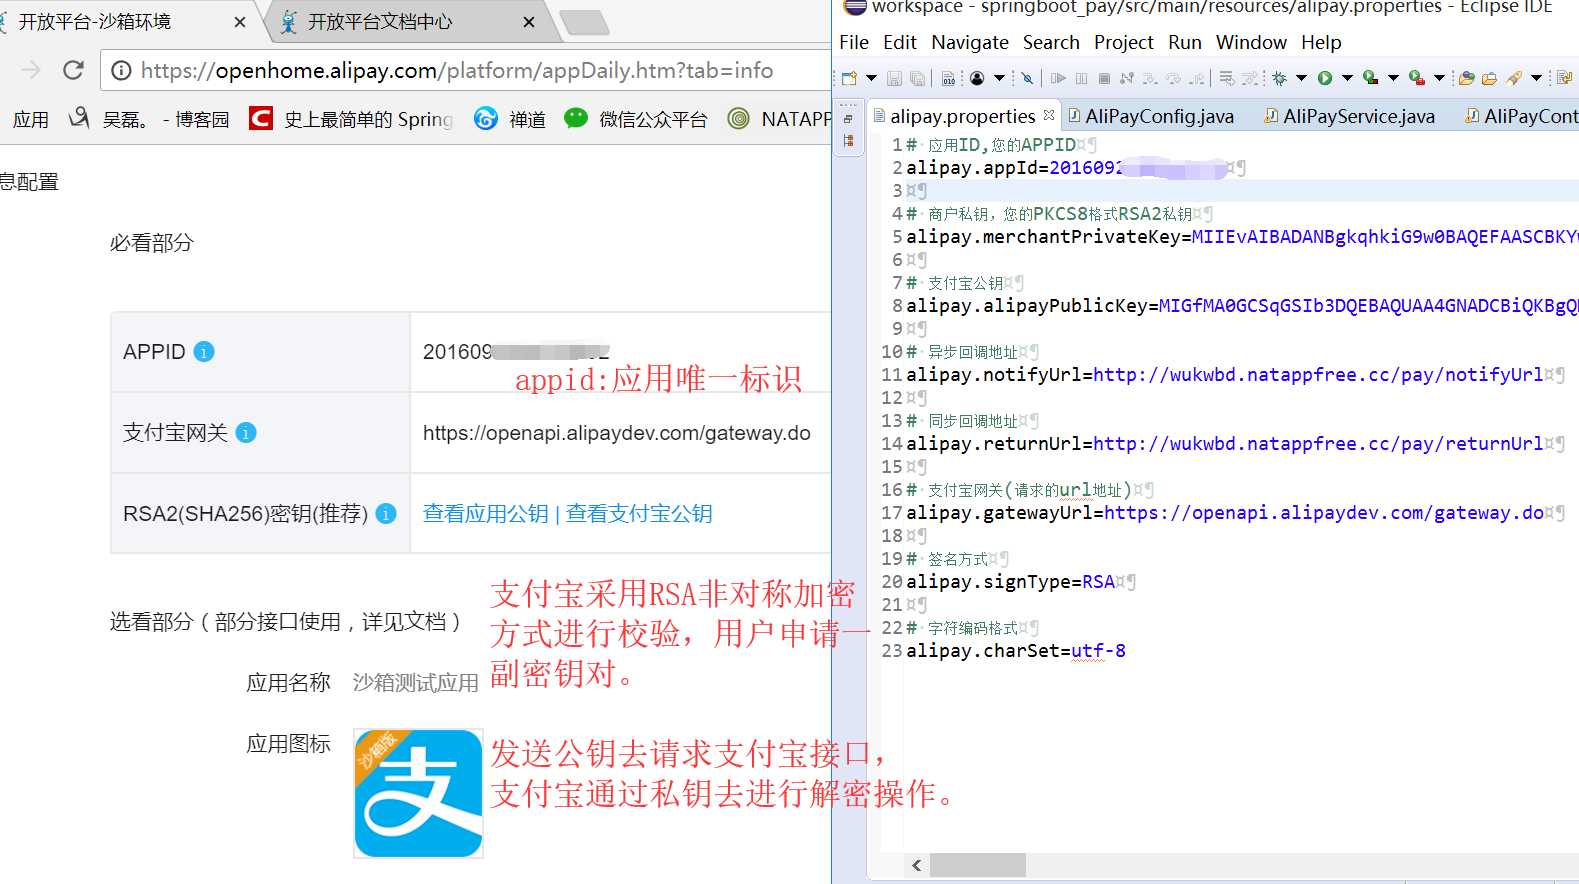Open the Edit menu in Eclipse
Image resolution: width=1579 pixels, height=884 pixels.
coord(900,42)
